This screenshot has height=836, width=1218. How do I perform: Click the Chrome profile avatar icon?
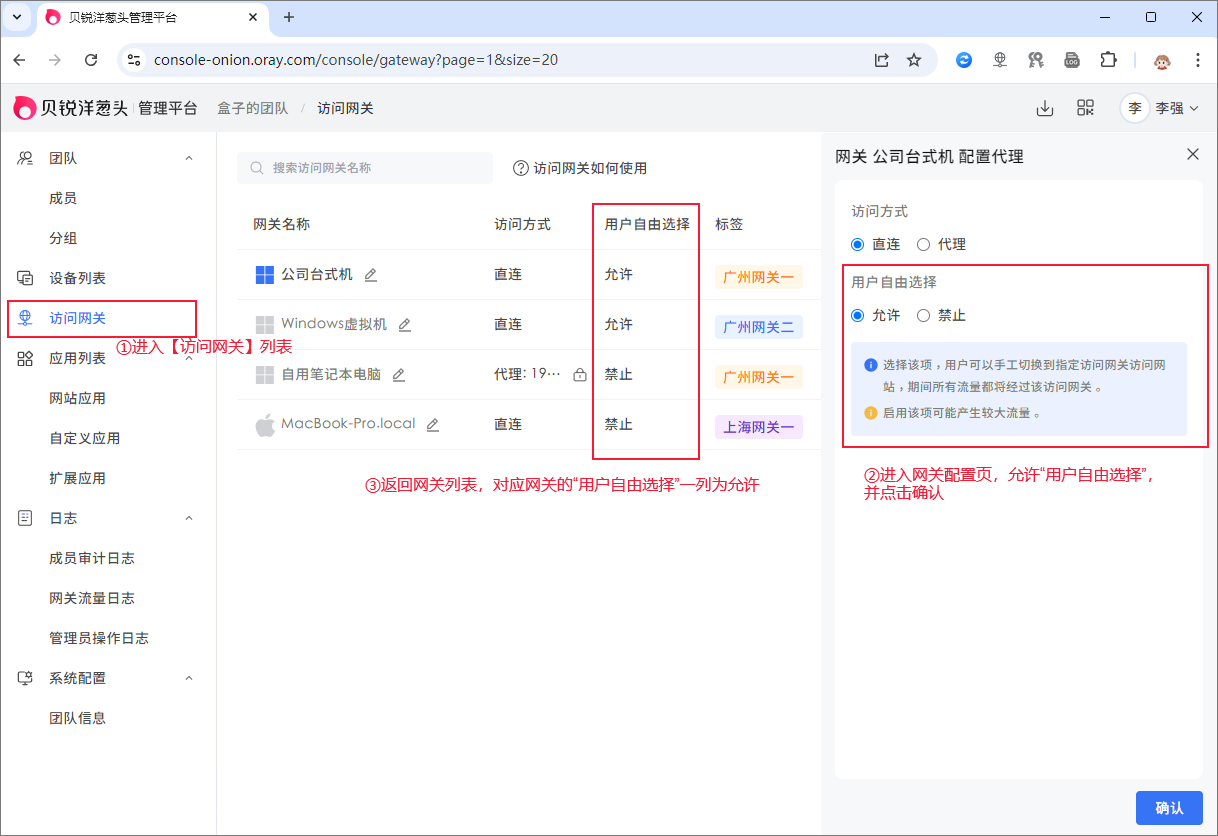[x=1162, y=60]
